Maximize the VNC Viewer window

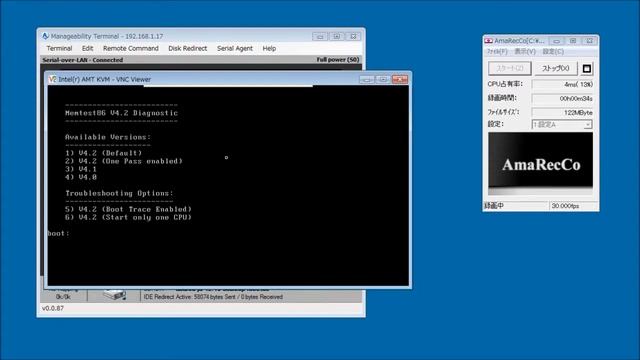click(x=383, y=79)
